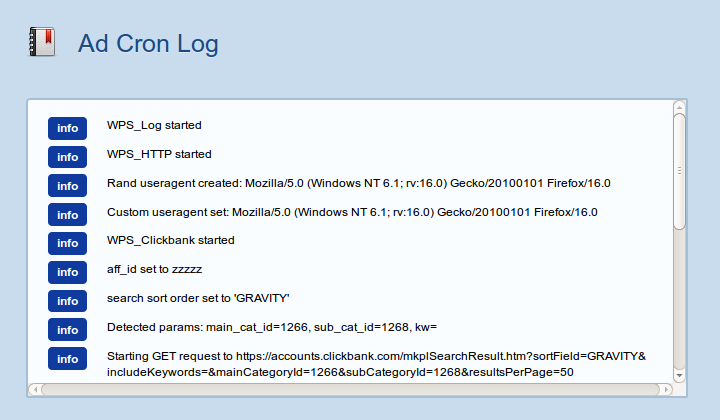The height and width of the screenshot is (420, 720).
Task: Click the info badge next to aff_id set
Action: 68,272
